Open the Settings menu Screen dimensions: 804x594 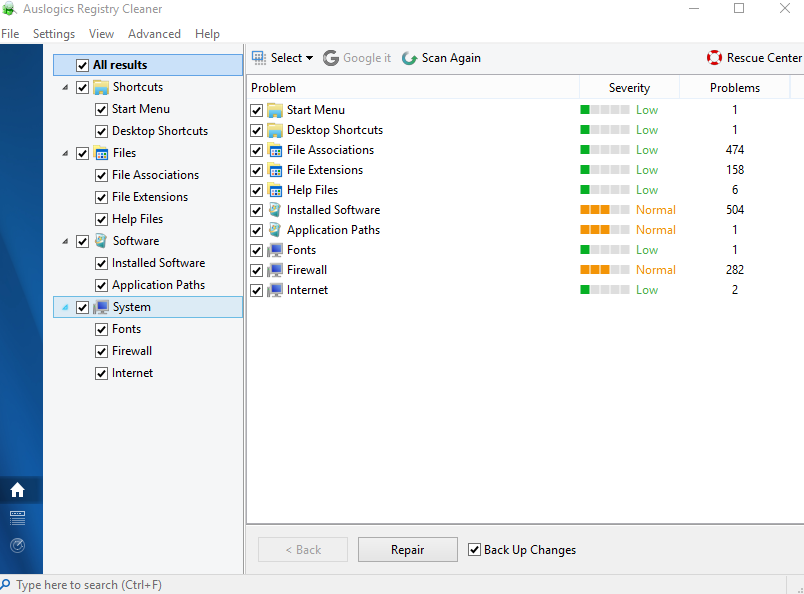pos(54,34)
